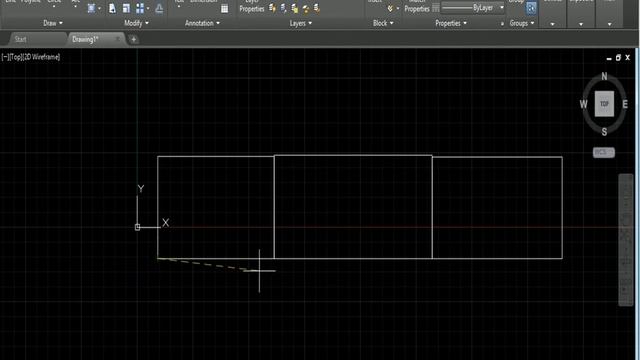The image size is (640, 360).
Task: Click Match Properties
Action: tap(417, 7)
